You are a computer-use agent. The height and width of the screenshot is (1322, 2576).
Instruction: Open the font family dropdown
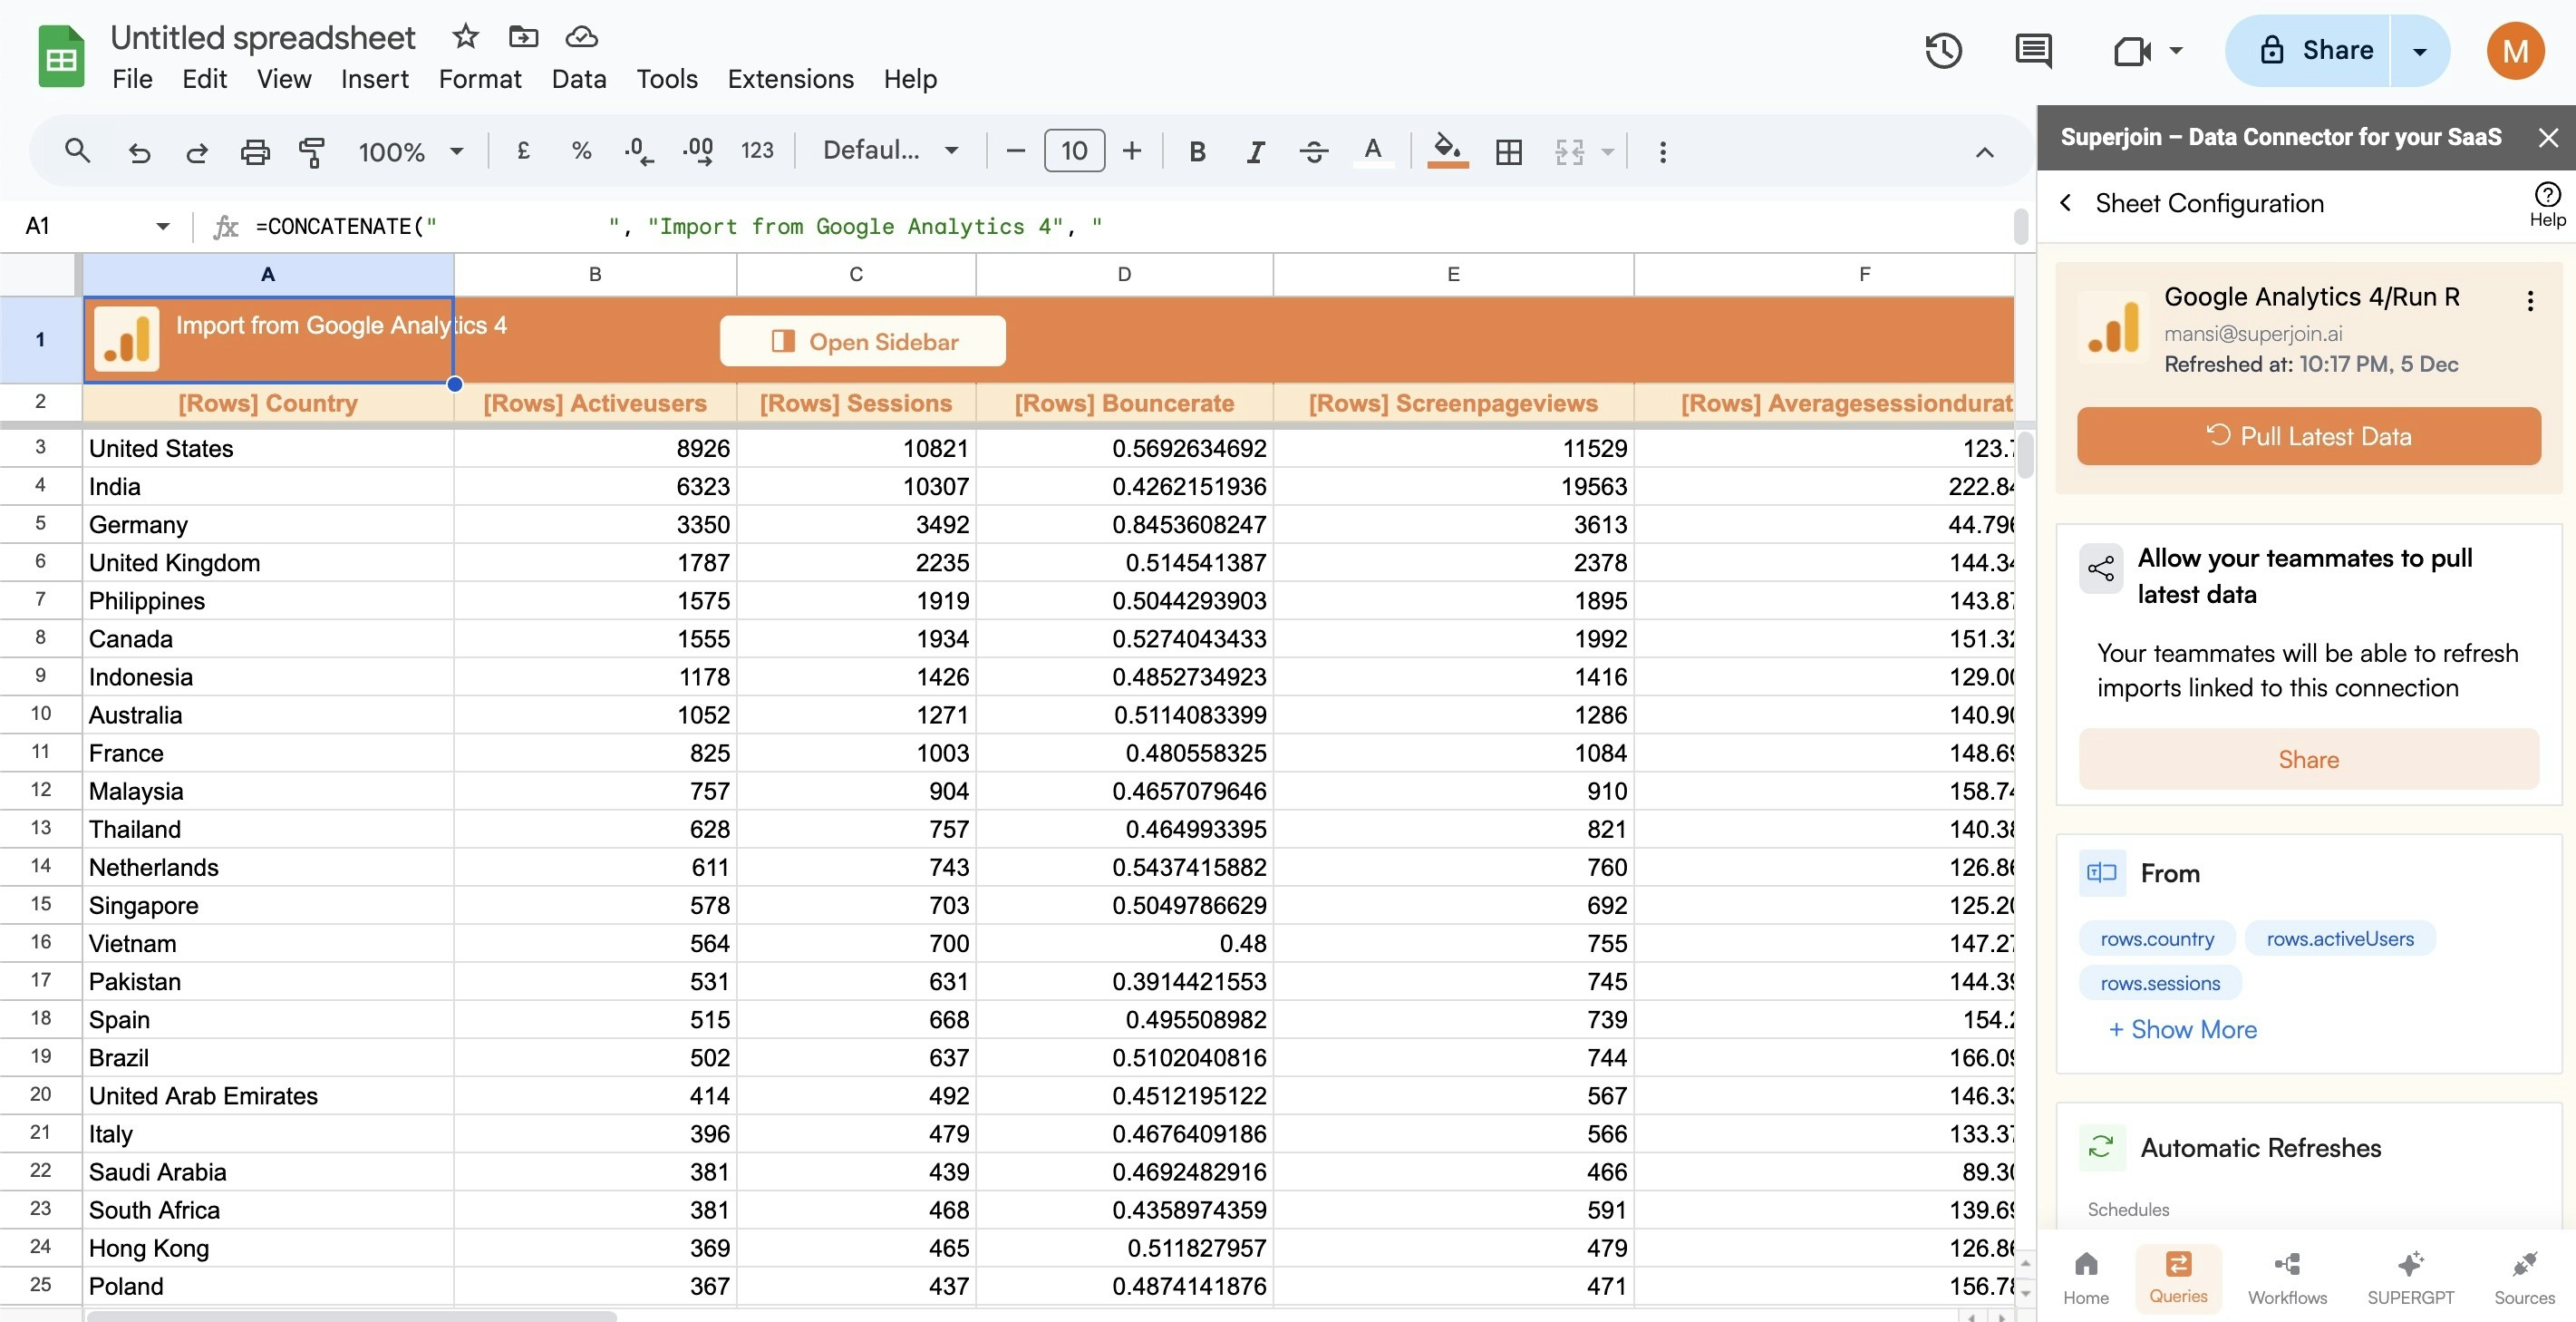tap(889, 151)
